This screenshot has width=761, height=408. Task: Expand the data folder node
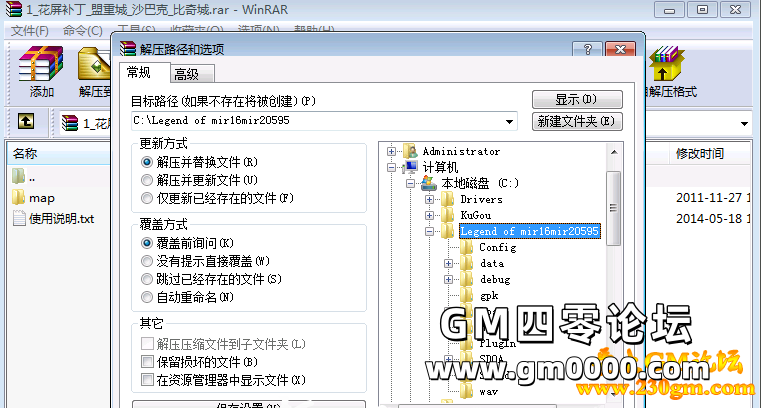(x=448, y=263)
